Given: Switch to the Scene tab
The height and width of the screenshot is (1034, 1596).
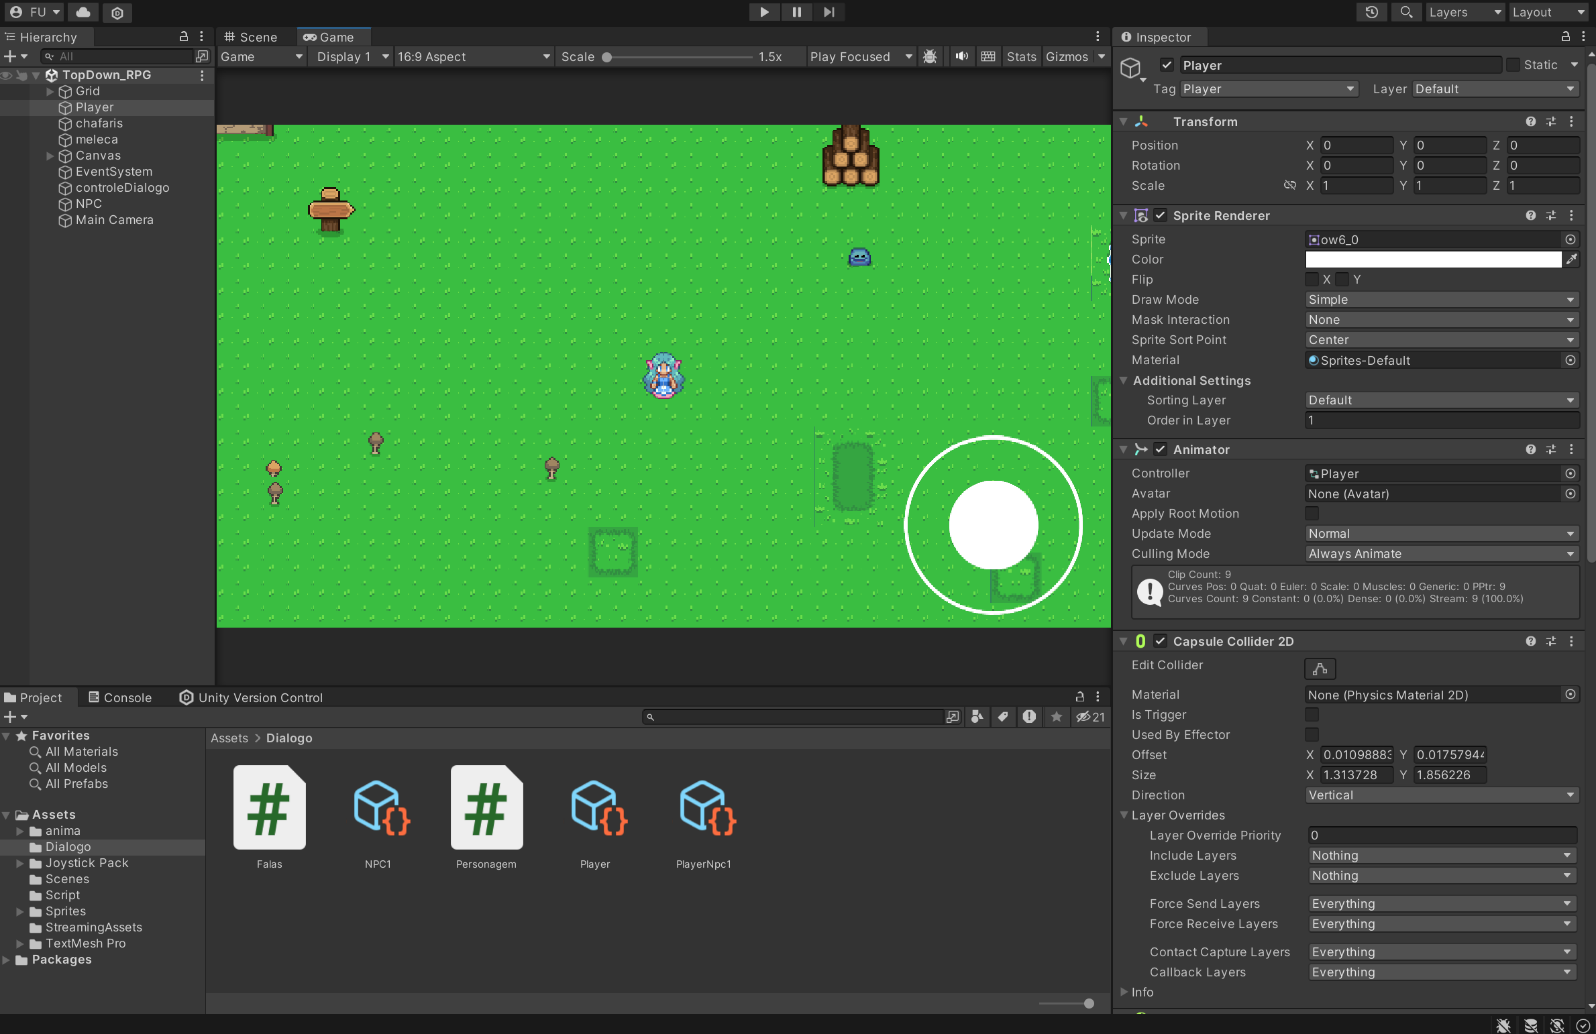Looking at the screenshot, I should pos(251,37).
